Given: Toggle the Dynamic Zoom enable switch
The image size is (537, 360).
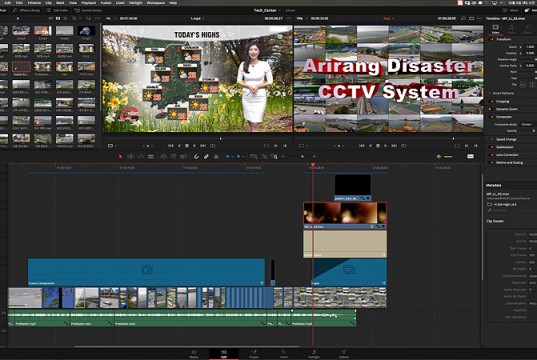Looking at the screenshot, I should pyautogui.click(x=490, y=109).
